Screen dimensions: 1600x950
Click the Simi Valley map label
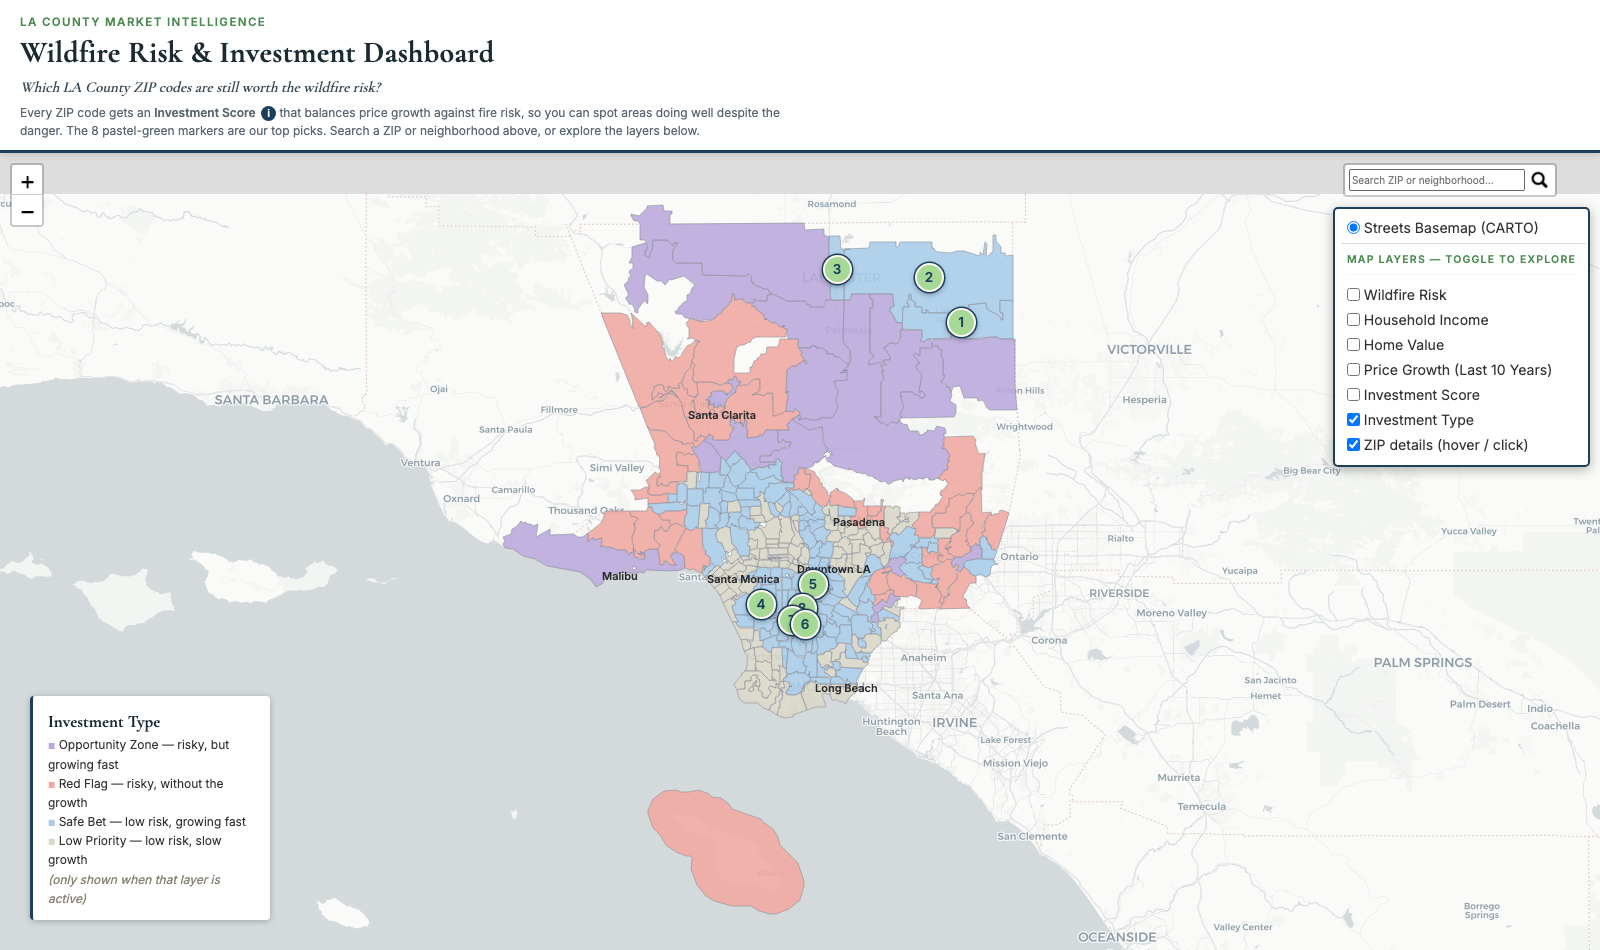click(617, 468)
